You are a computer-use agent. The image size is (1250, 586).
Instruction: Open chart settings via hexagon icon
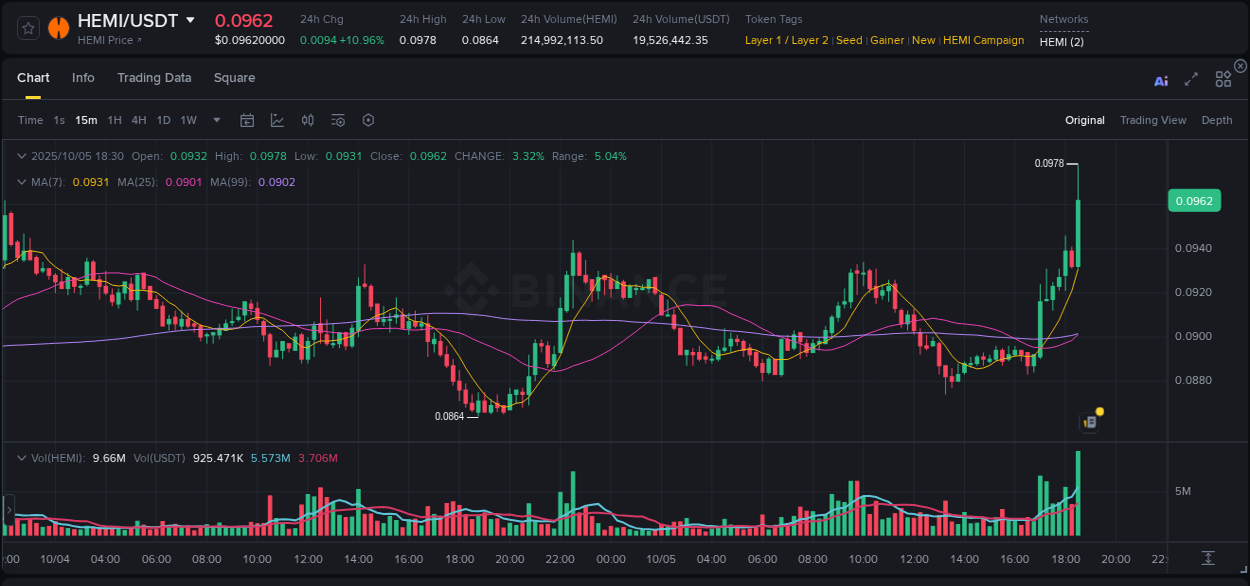click(x=368, y=119)
